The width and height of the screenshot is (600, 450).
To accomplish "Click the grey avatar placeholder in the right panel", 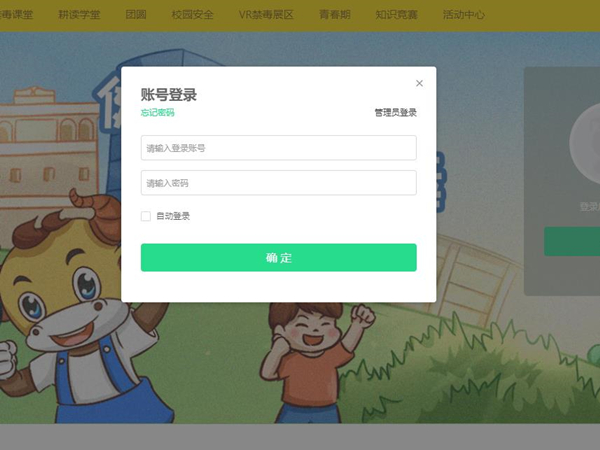I will tap(585, 142).
